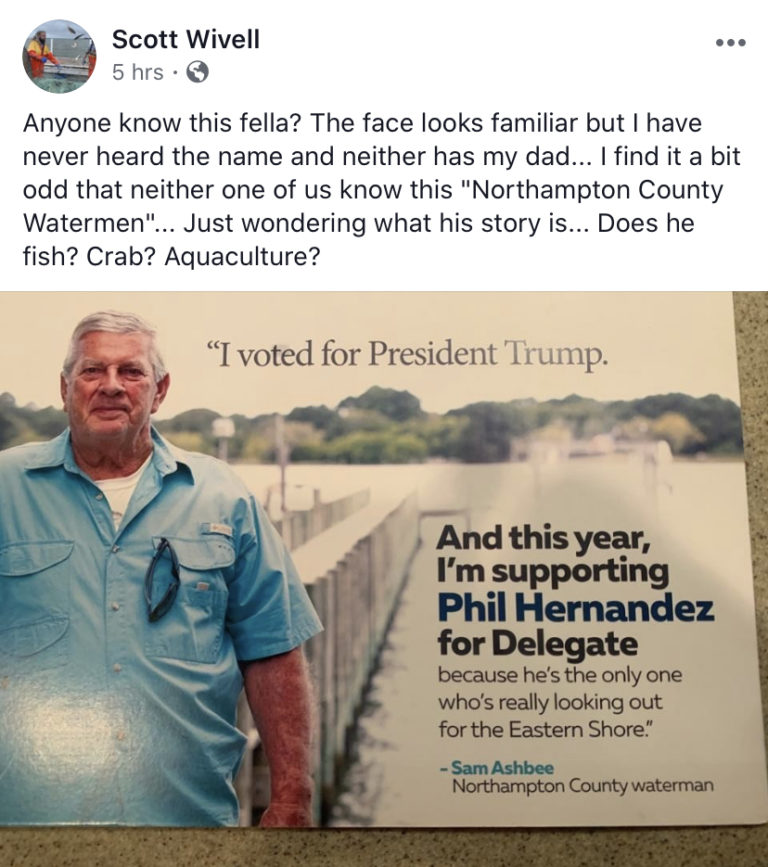Open the three-dots post options menu
The height and width of the screenshot is (867, 768).
(731, 44)
